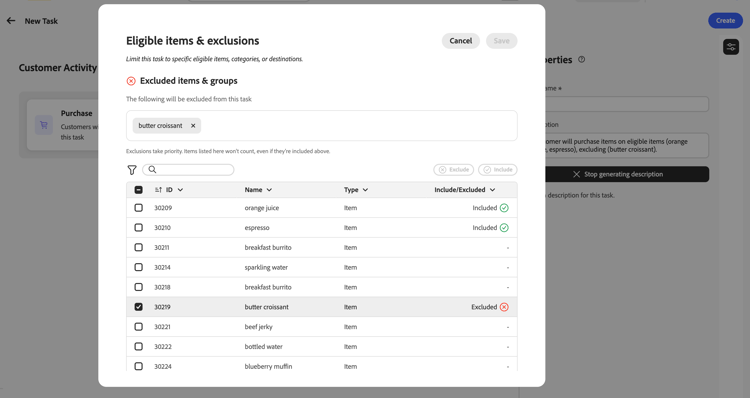Click the New Task page title
The width and height of the screenshot is (750, 398).
[41, 21]
